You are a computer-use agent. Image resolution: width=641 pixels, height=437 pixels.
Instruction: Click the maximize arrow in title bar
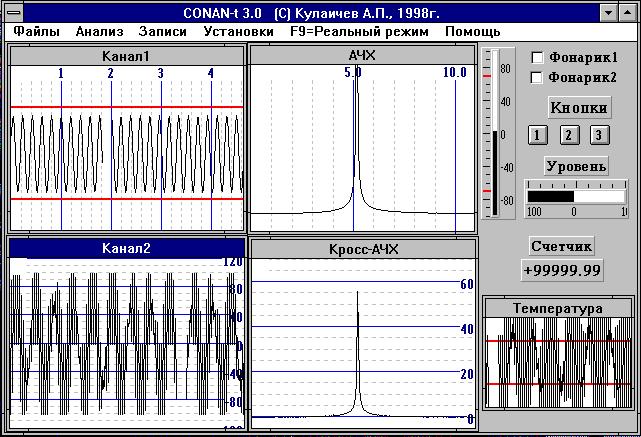(628, 11)
